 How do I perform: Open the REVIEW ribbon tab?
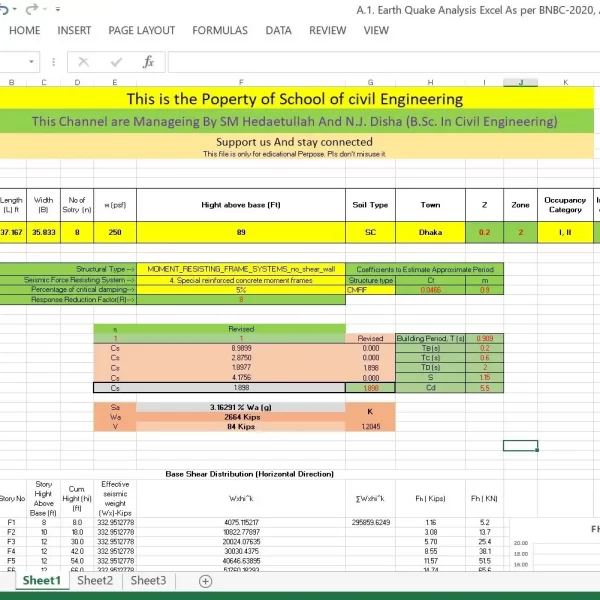tap(328, 31)
